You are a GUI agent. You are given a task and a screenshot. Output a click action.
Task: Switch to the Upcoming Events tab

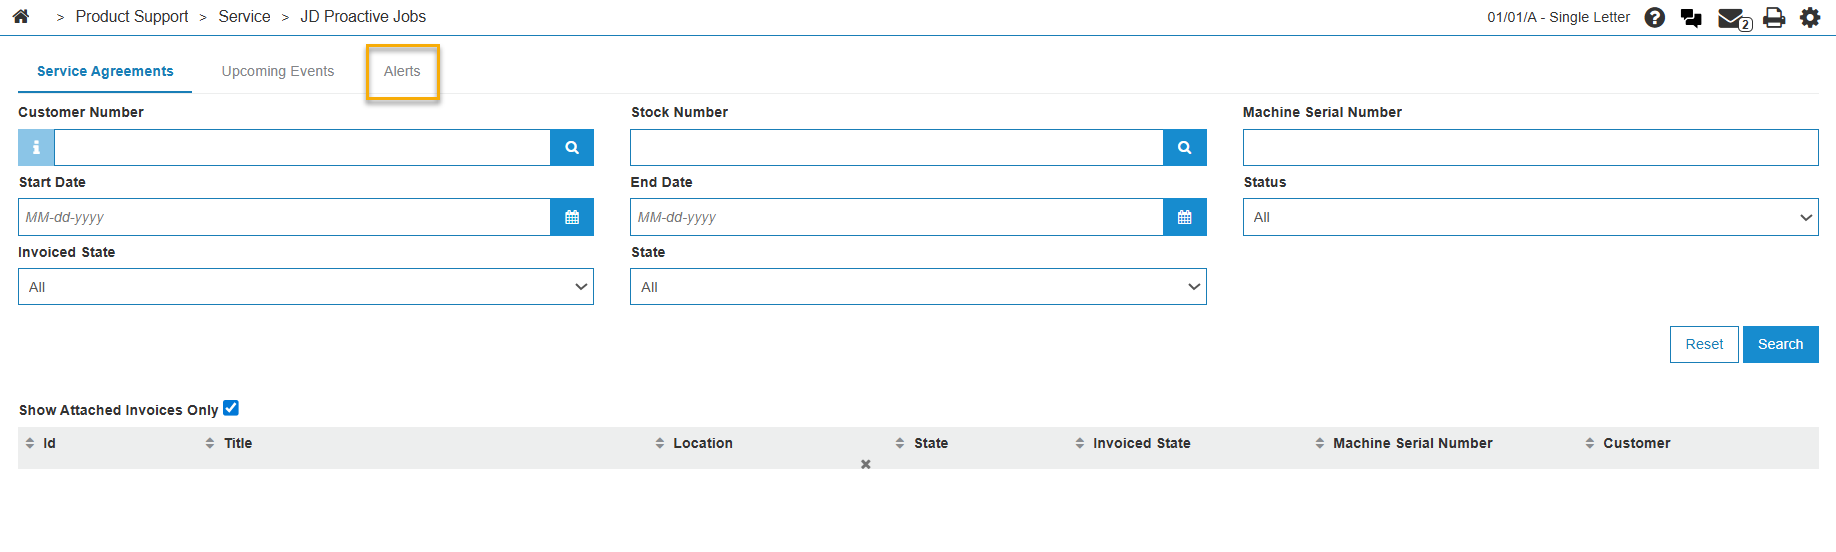(x=278, y=71)
